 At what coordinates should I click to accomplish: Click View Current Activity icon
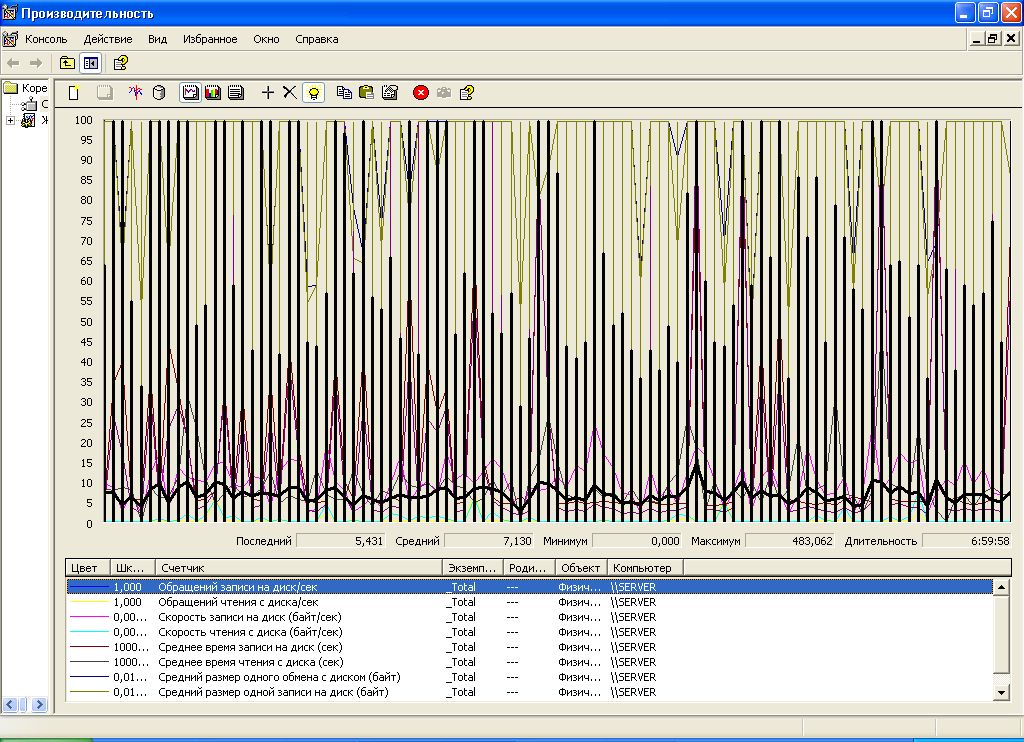click(136, 93)
